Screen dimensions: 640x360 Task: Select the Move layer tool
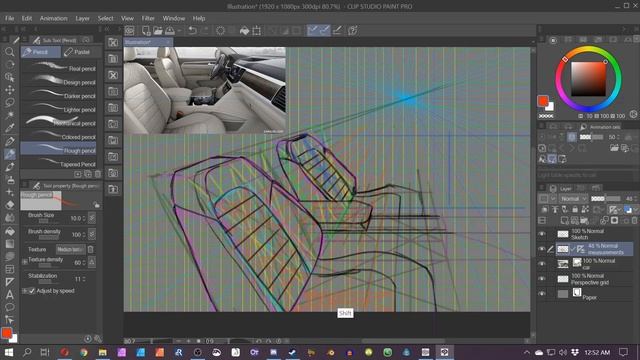(9, 90)
